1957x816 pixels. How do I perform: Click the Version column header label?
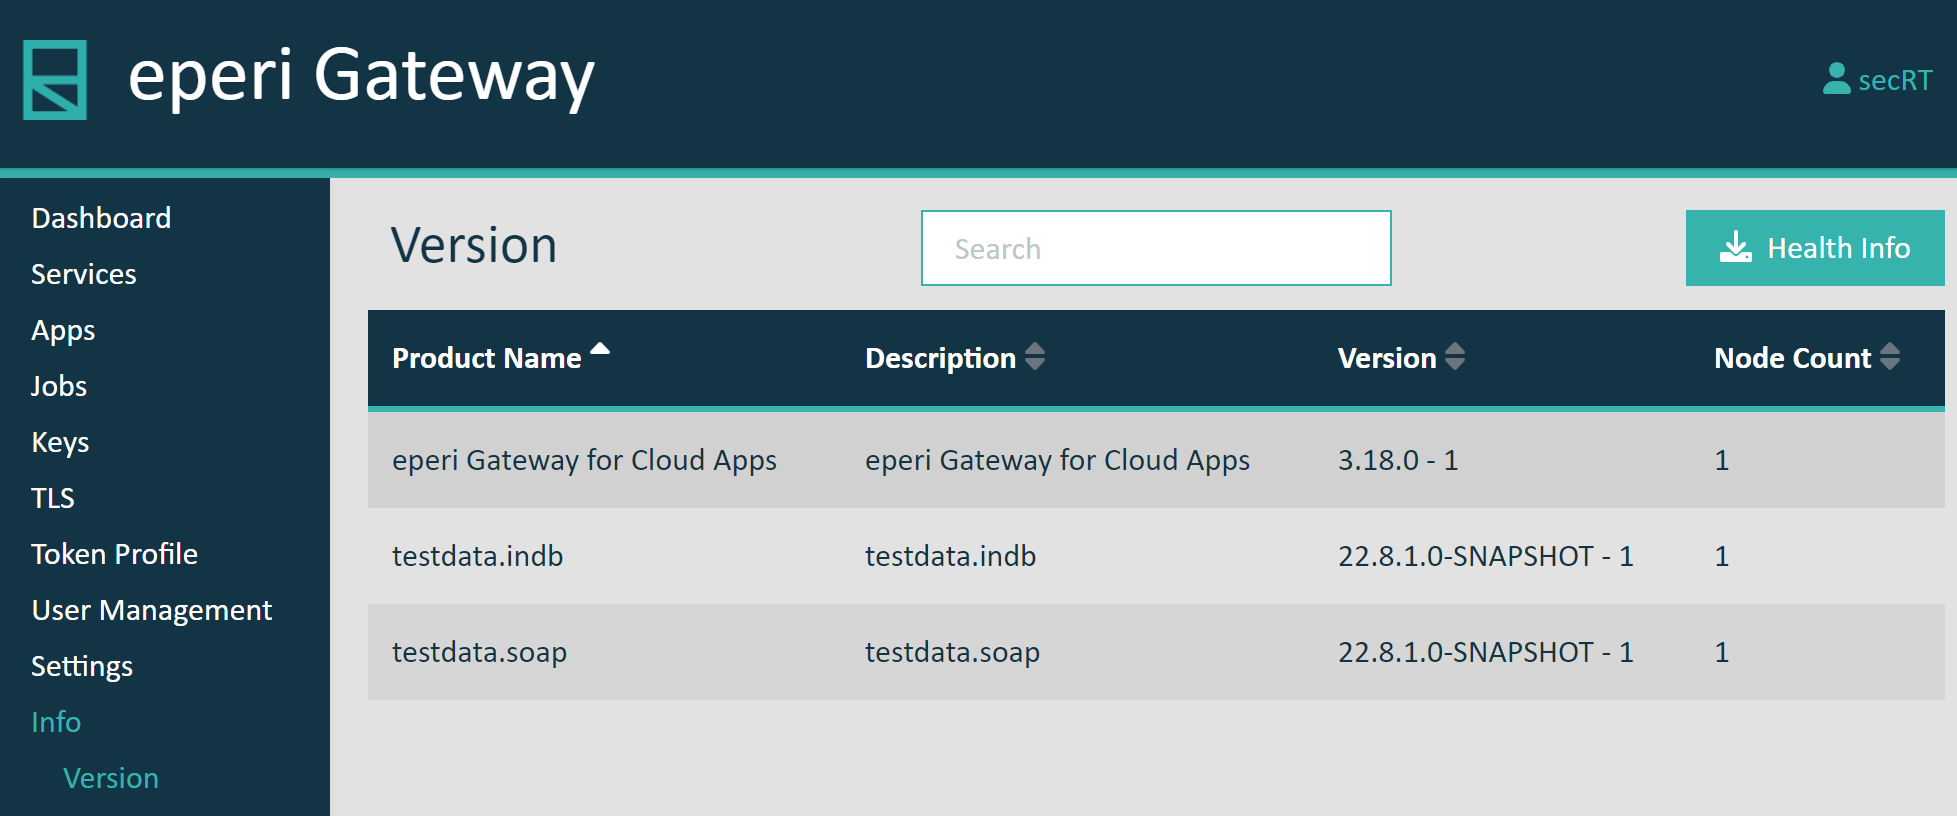click(x=1387, y=358)
